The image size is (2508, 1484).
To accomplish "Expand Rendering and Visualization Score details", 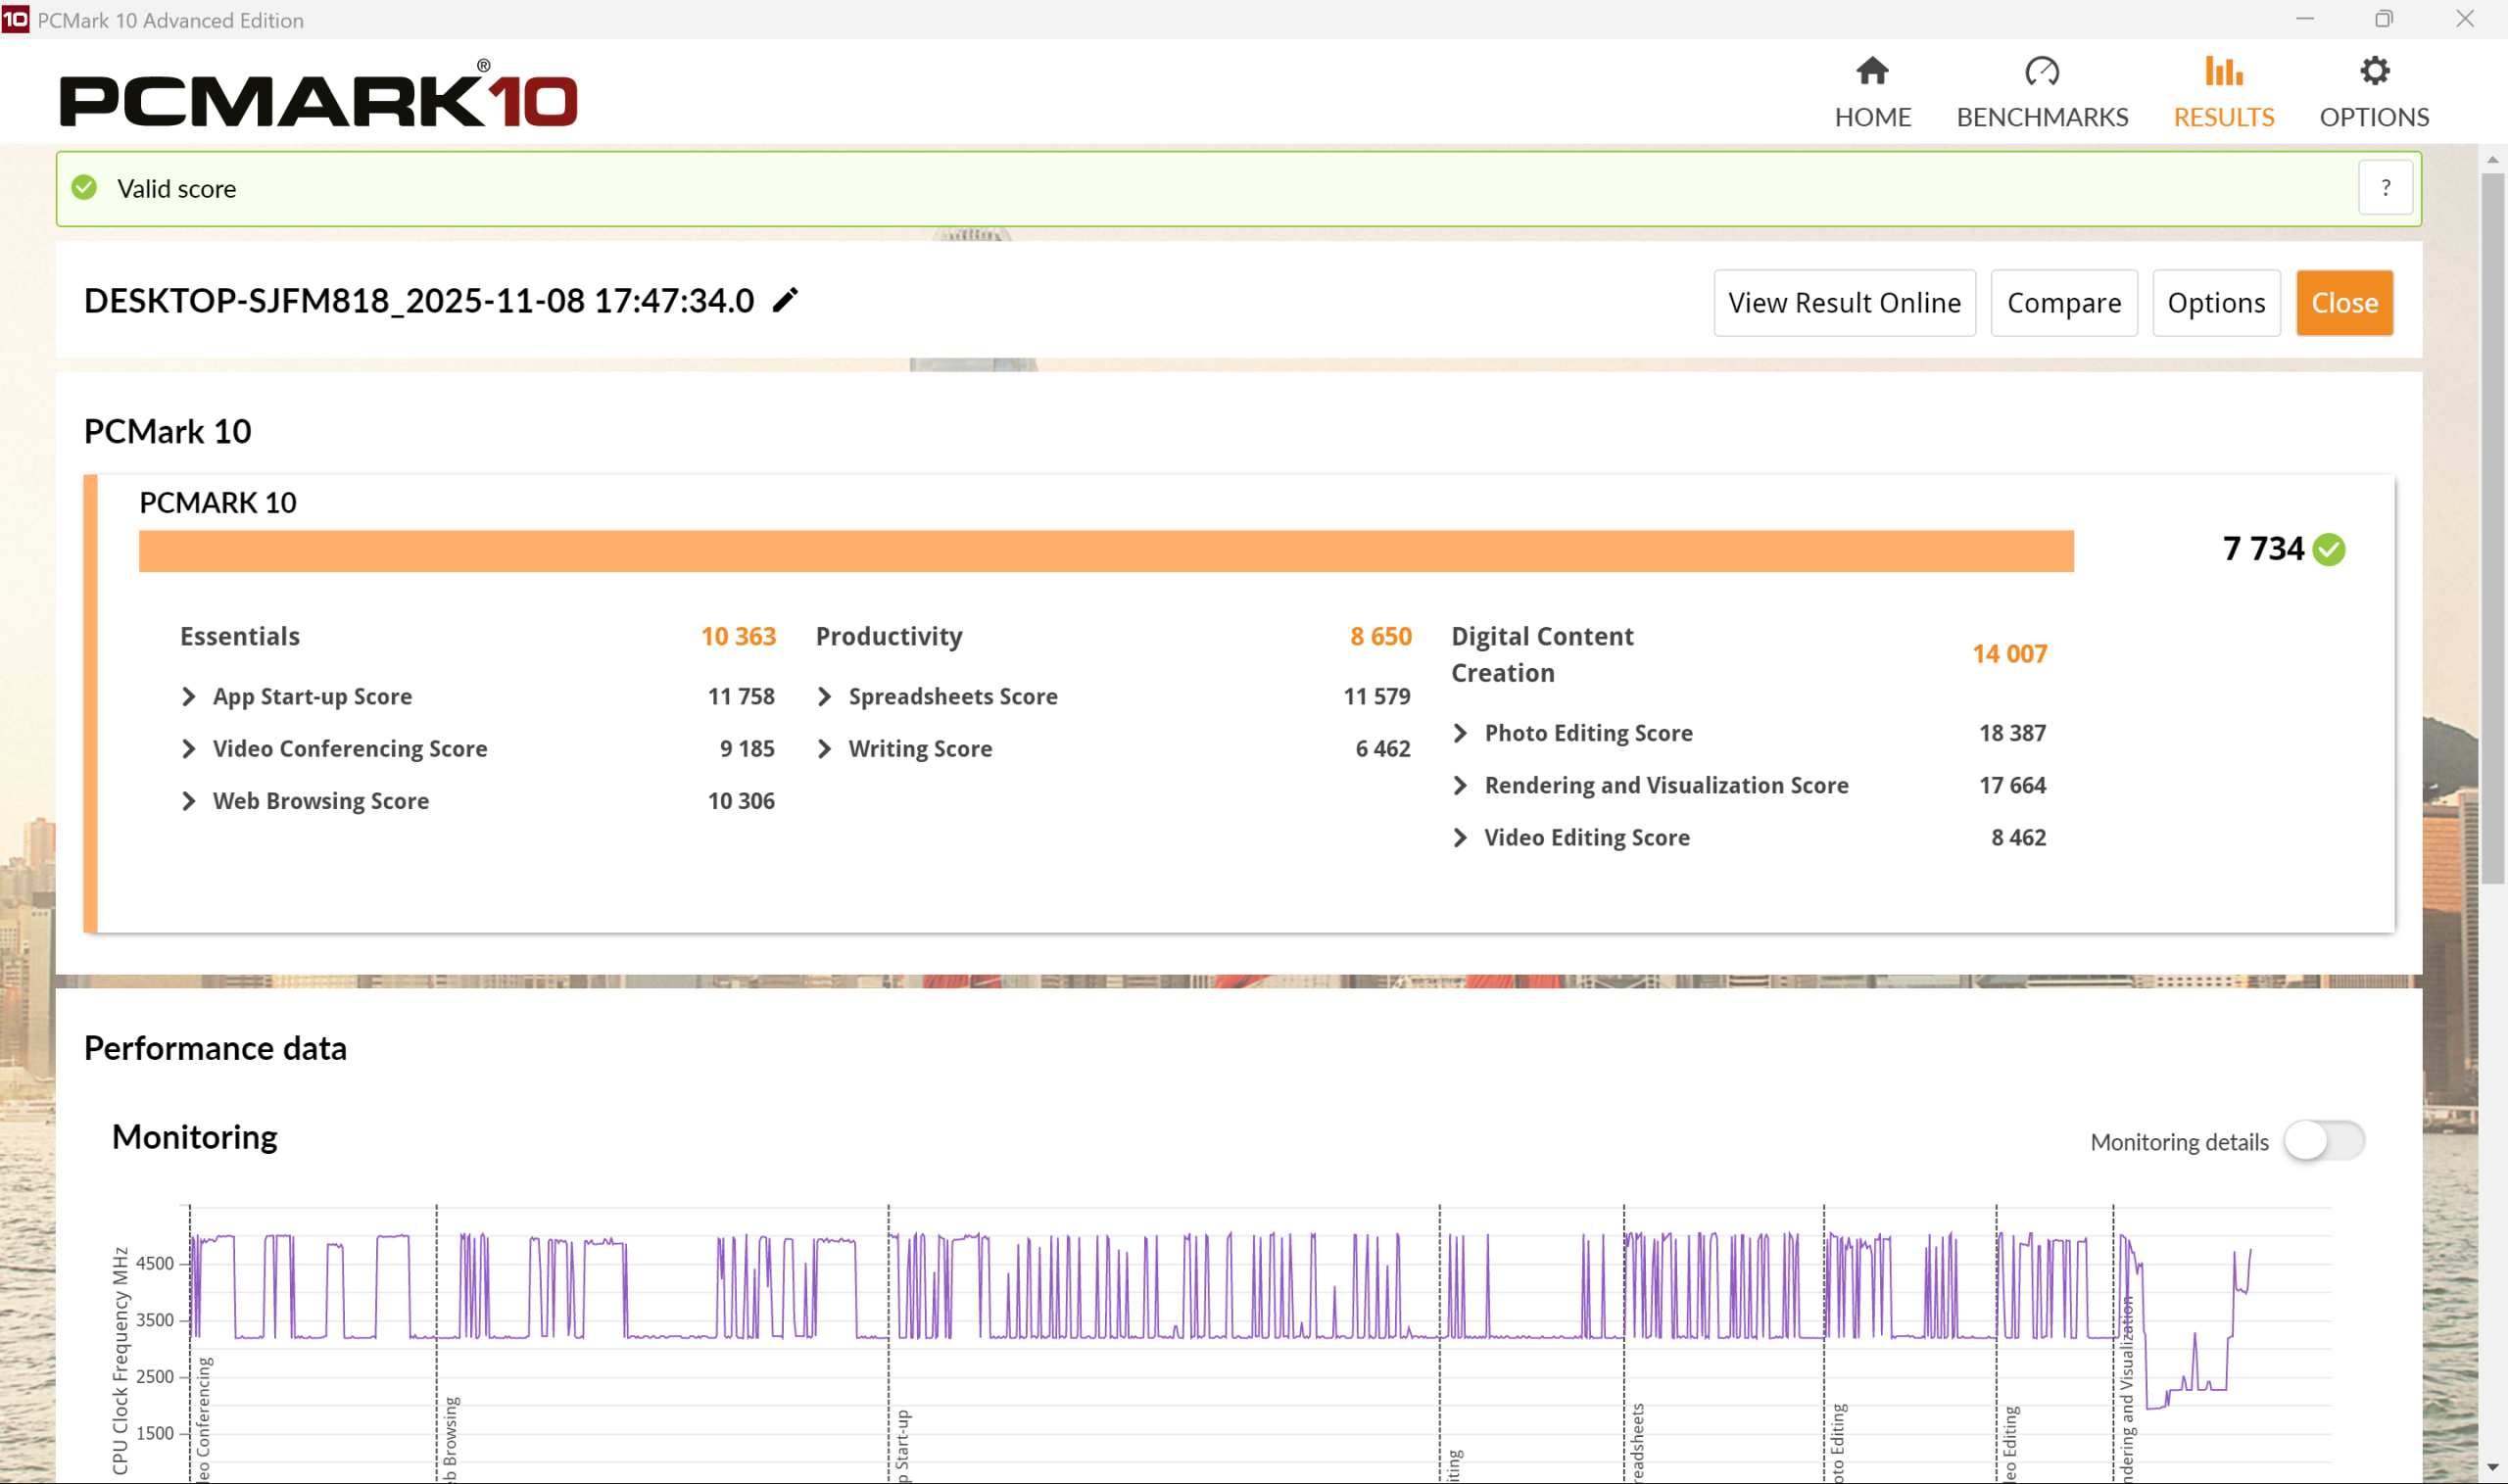I will click(x=1460, y=785).
